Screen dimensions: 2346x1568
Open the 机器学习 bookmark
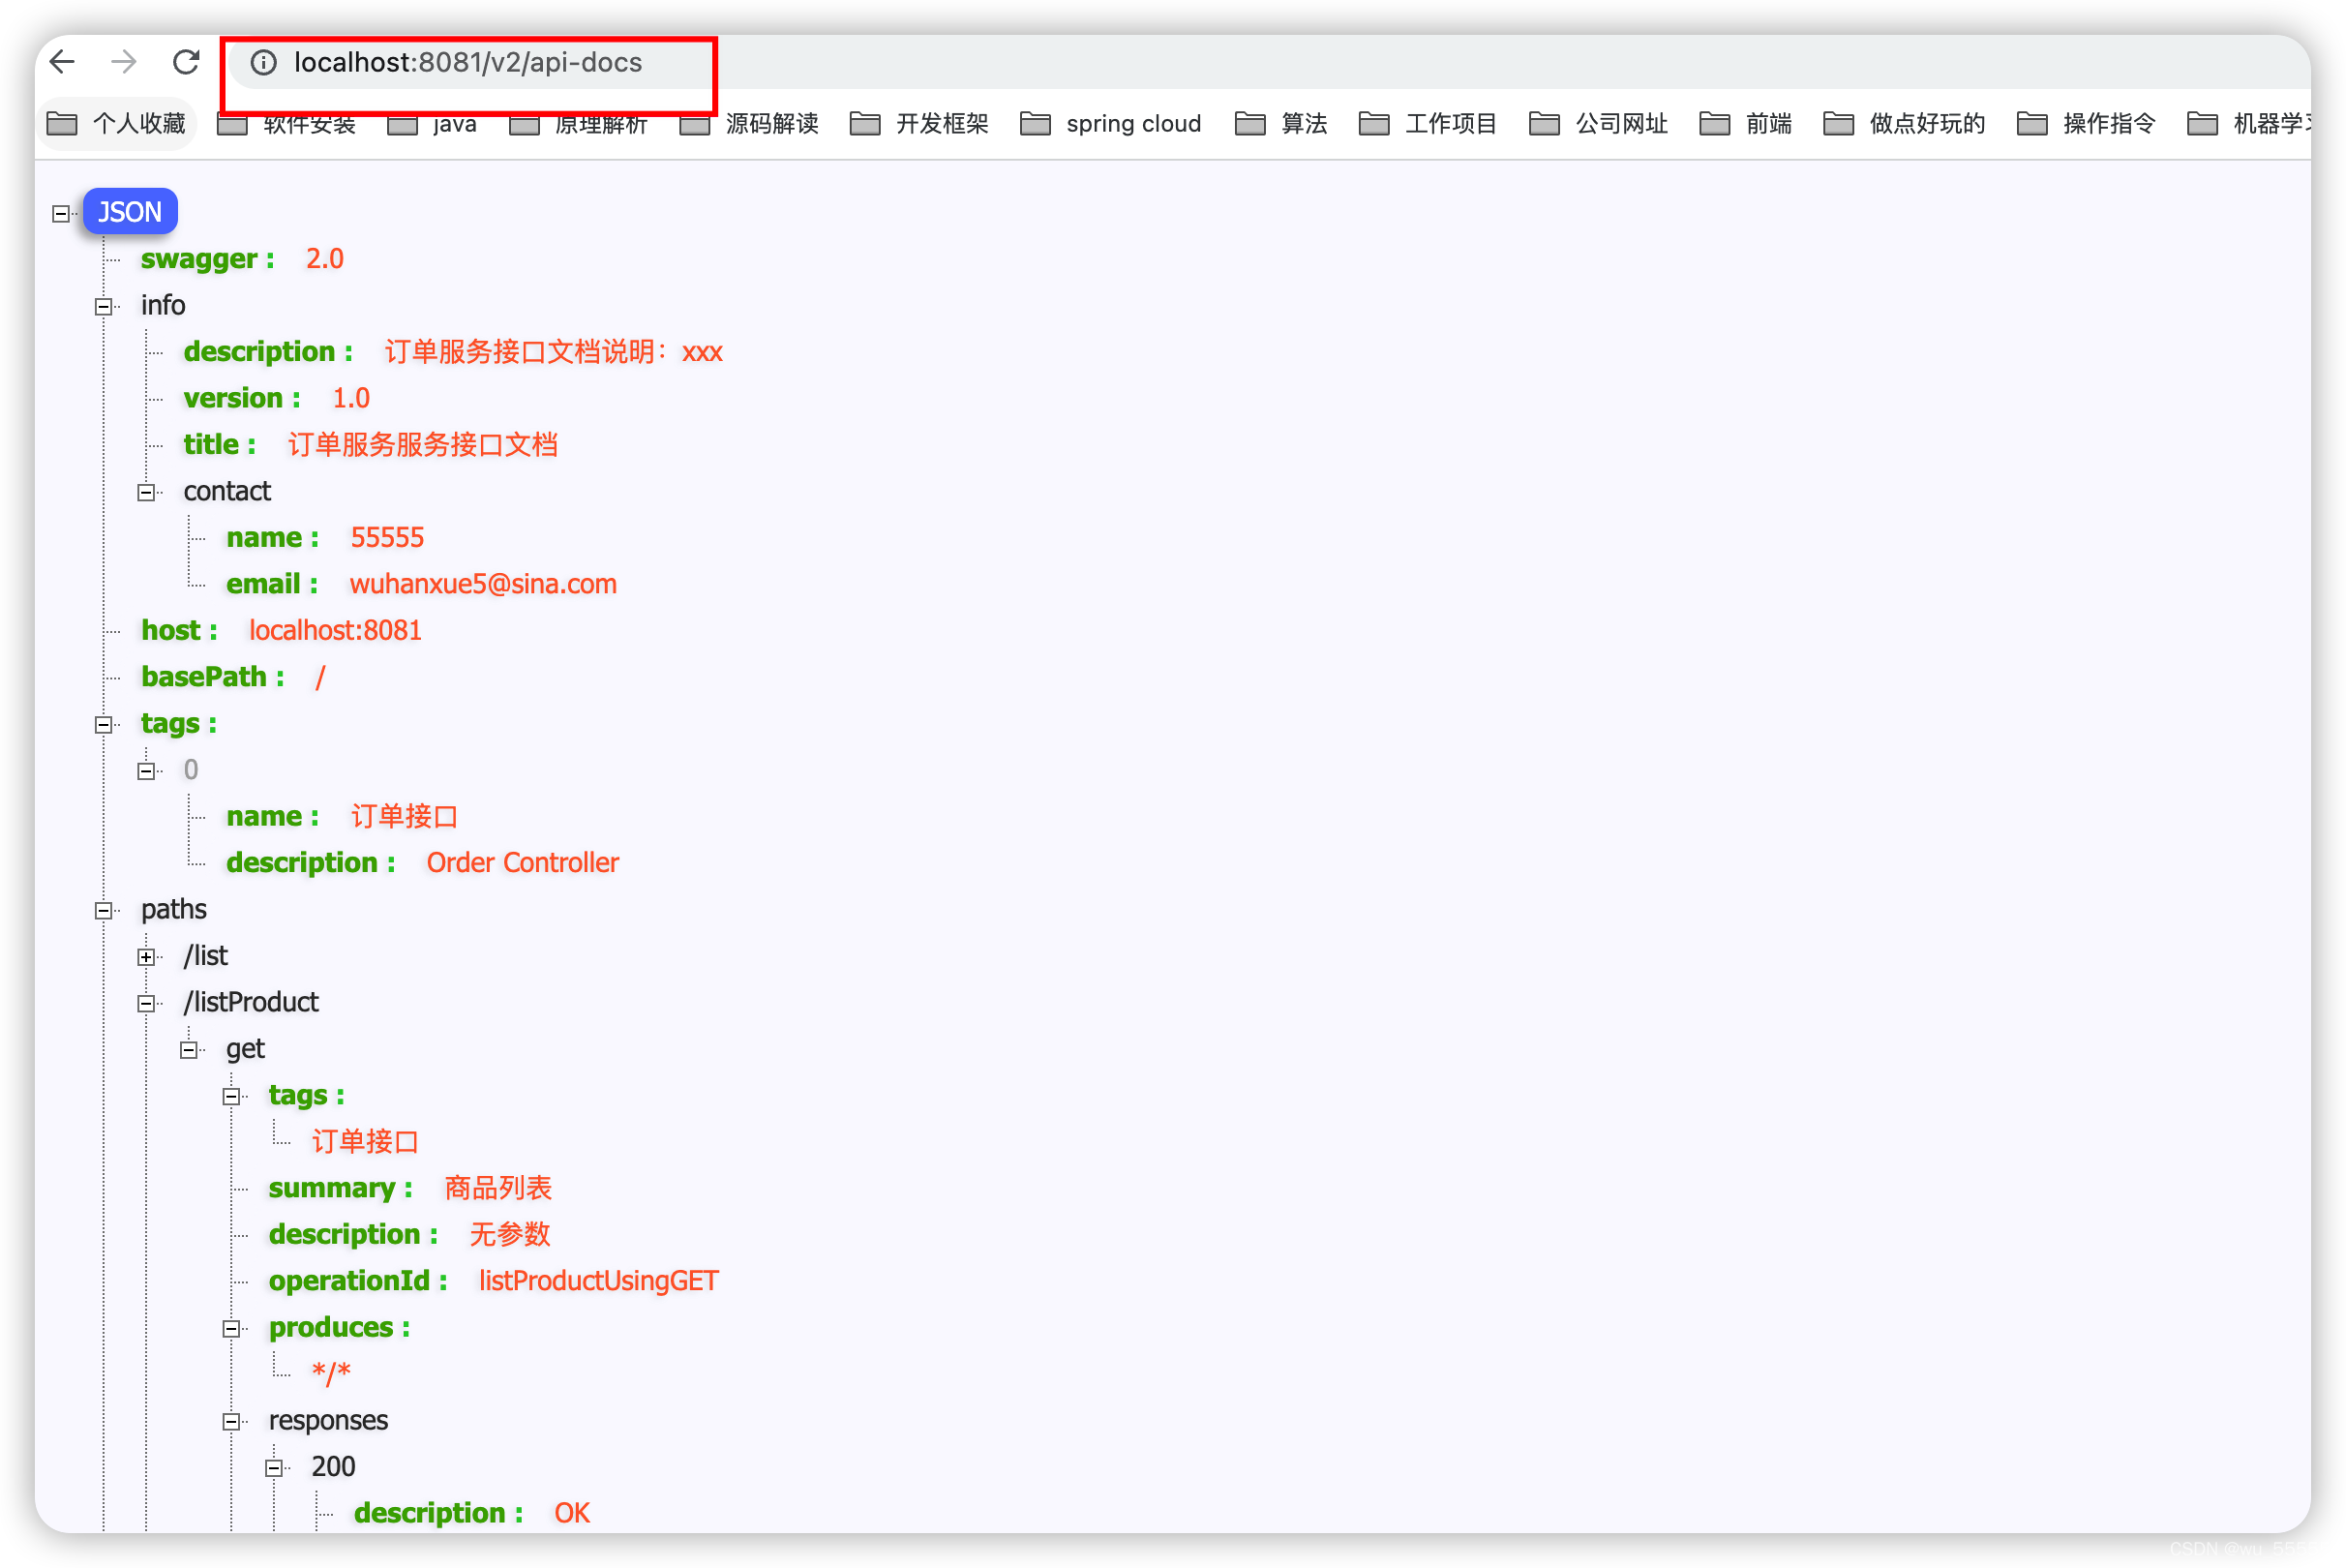2268,122
